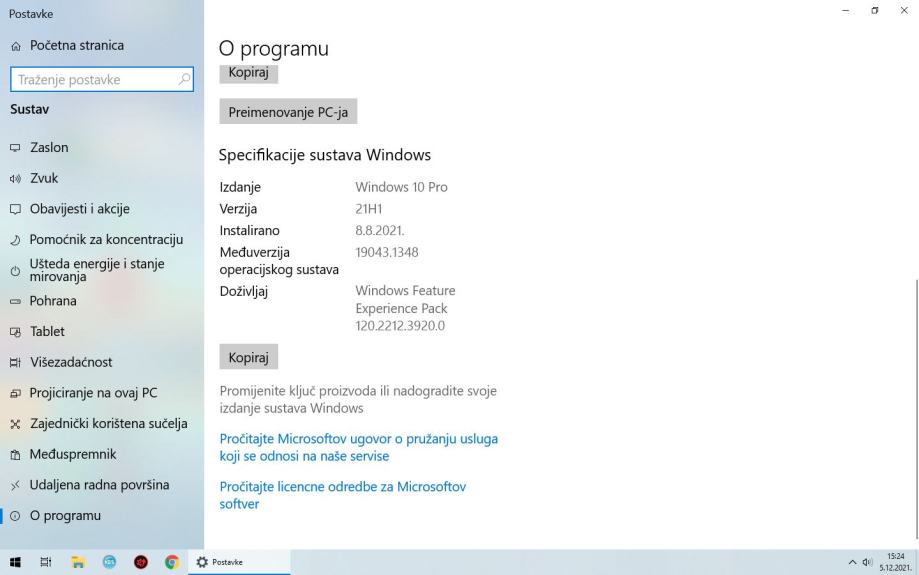
Task: Open Microsoftov ugovor o pružanju usluga link
Action: pyautogui.click(x=359, y=447)
